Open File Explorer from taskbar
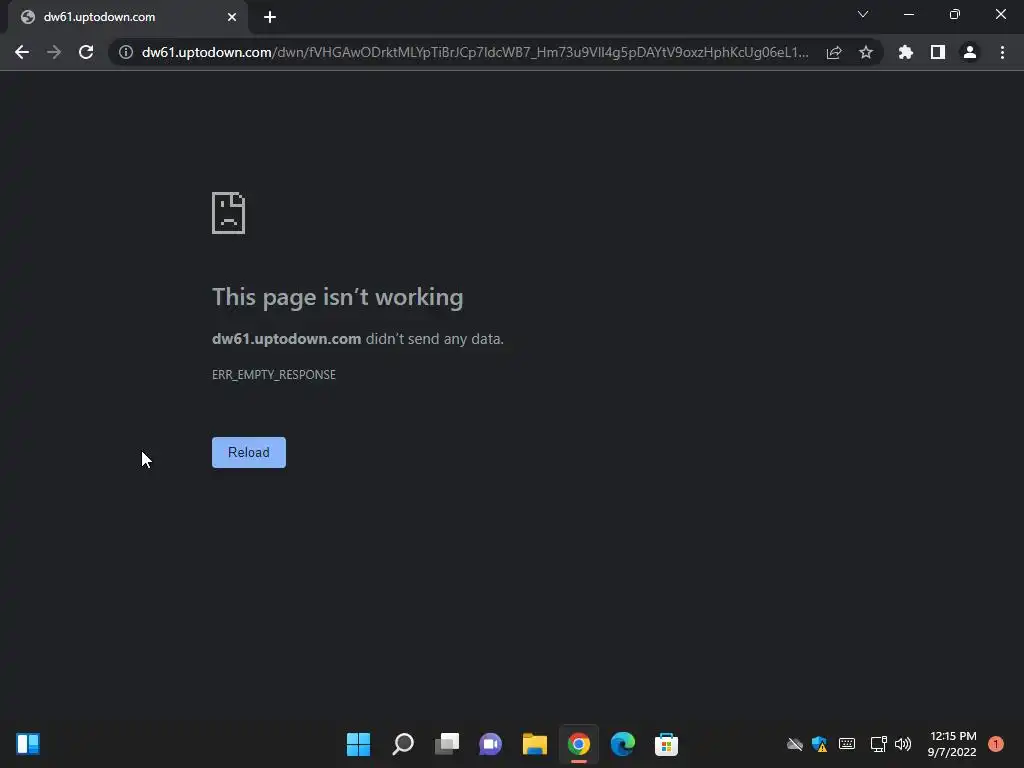Screen dimensions: 1024x768 point(535,744)
